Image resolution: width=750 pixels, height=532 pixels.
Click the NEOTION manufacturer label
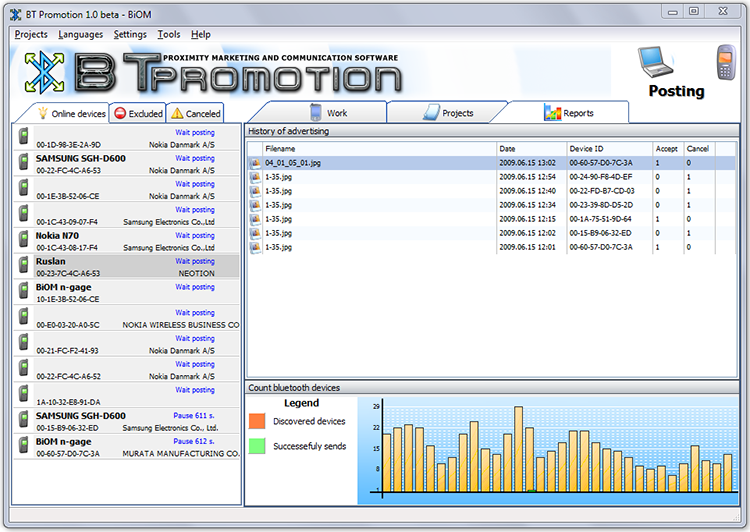click(197, 274)
